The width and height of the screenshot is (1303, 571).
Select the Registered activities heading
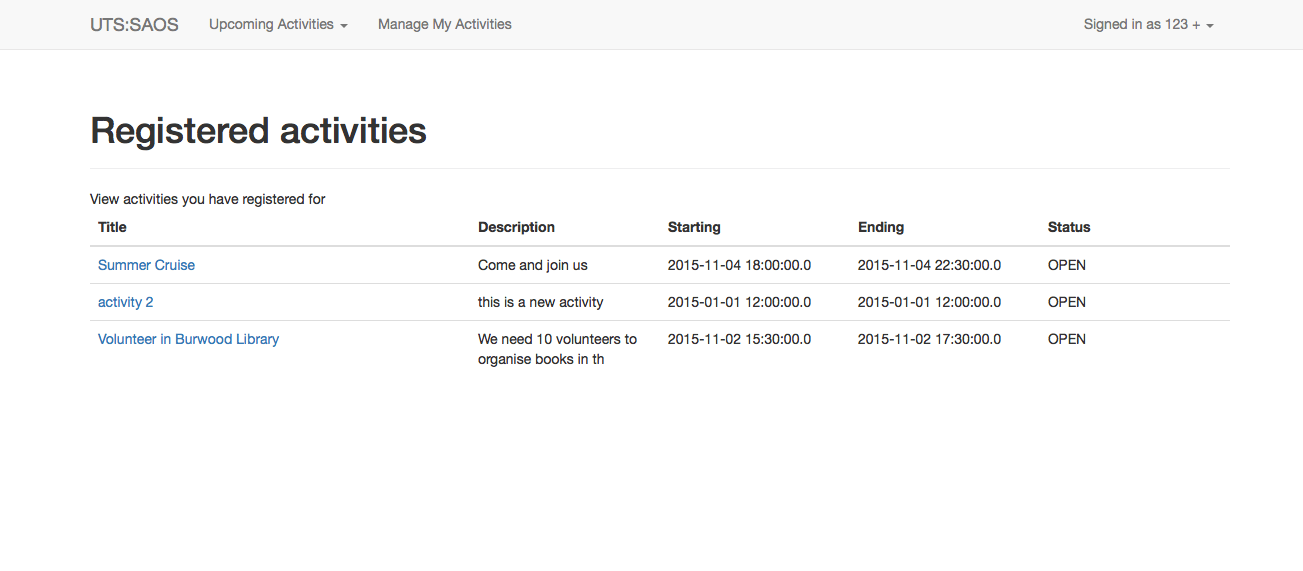pyautogui.click(x=258, y=131)
